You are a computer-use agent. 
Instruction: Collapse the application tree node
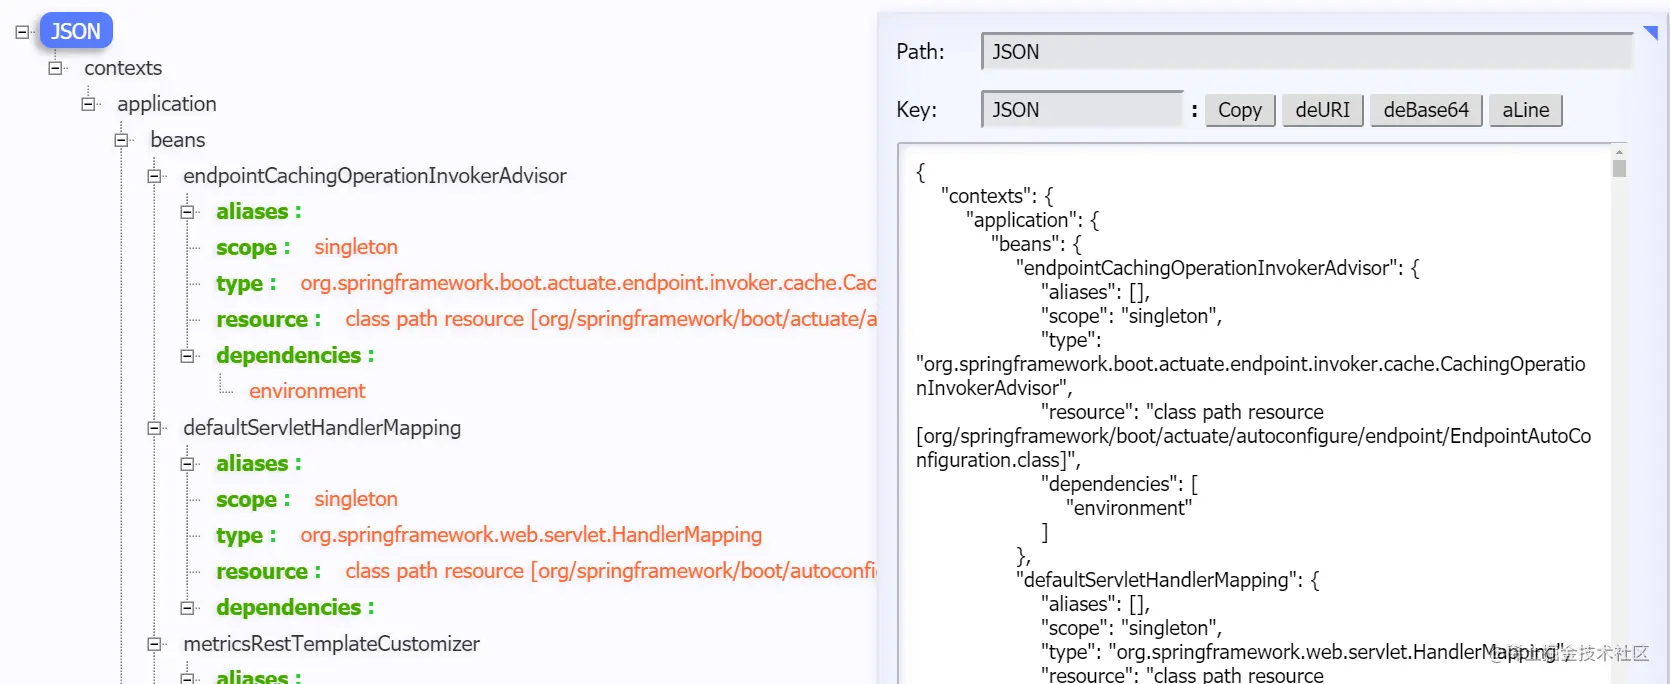coord(88,104)
